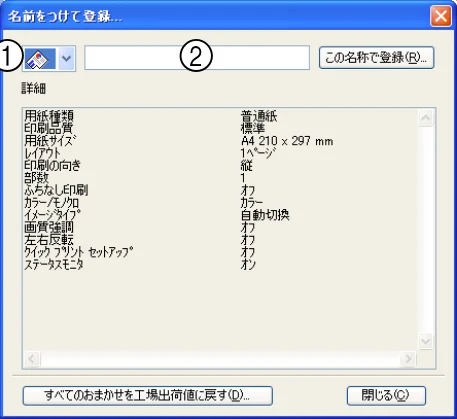Select the レイアウト row label
457x419 pixels.
[43, 153]
